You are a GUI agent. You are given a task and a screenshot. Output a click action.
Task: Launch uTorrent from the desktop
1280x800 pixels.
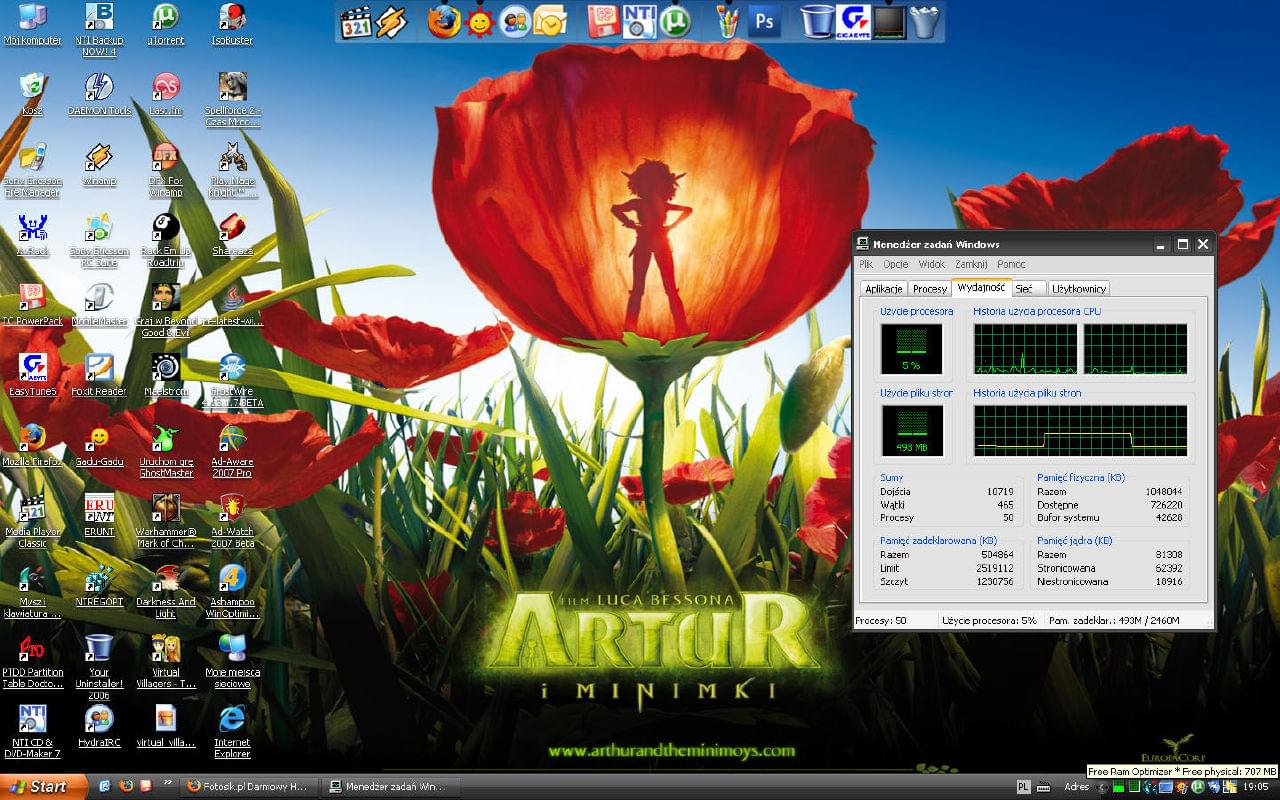pyautogui.click(x=165, y=26)
